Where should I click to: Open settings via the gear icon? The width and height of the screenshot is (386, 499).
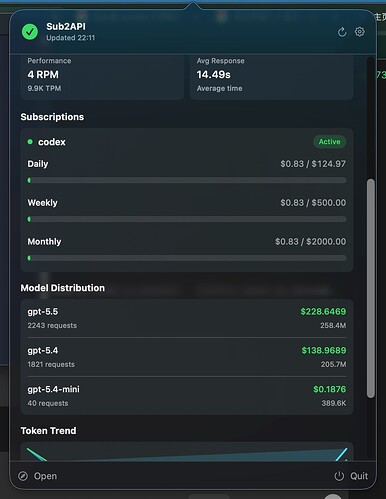tap(360, 32)
